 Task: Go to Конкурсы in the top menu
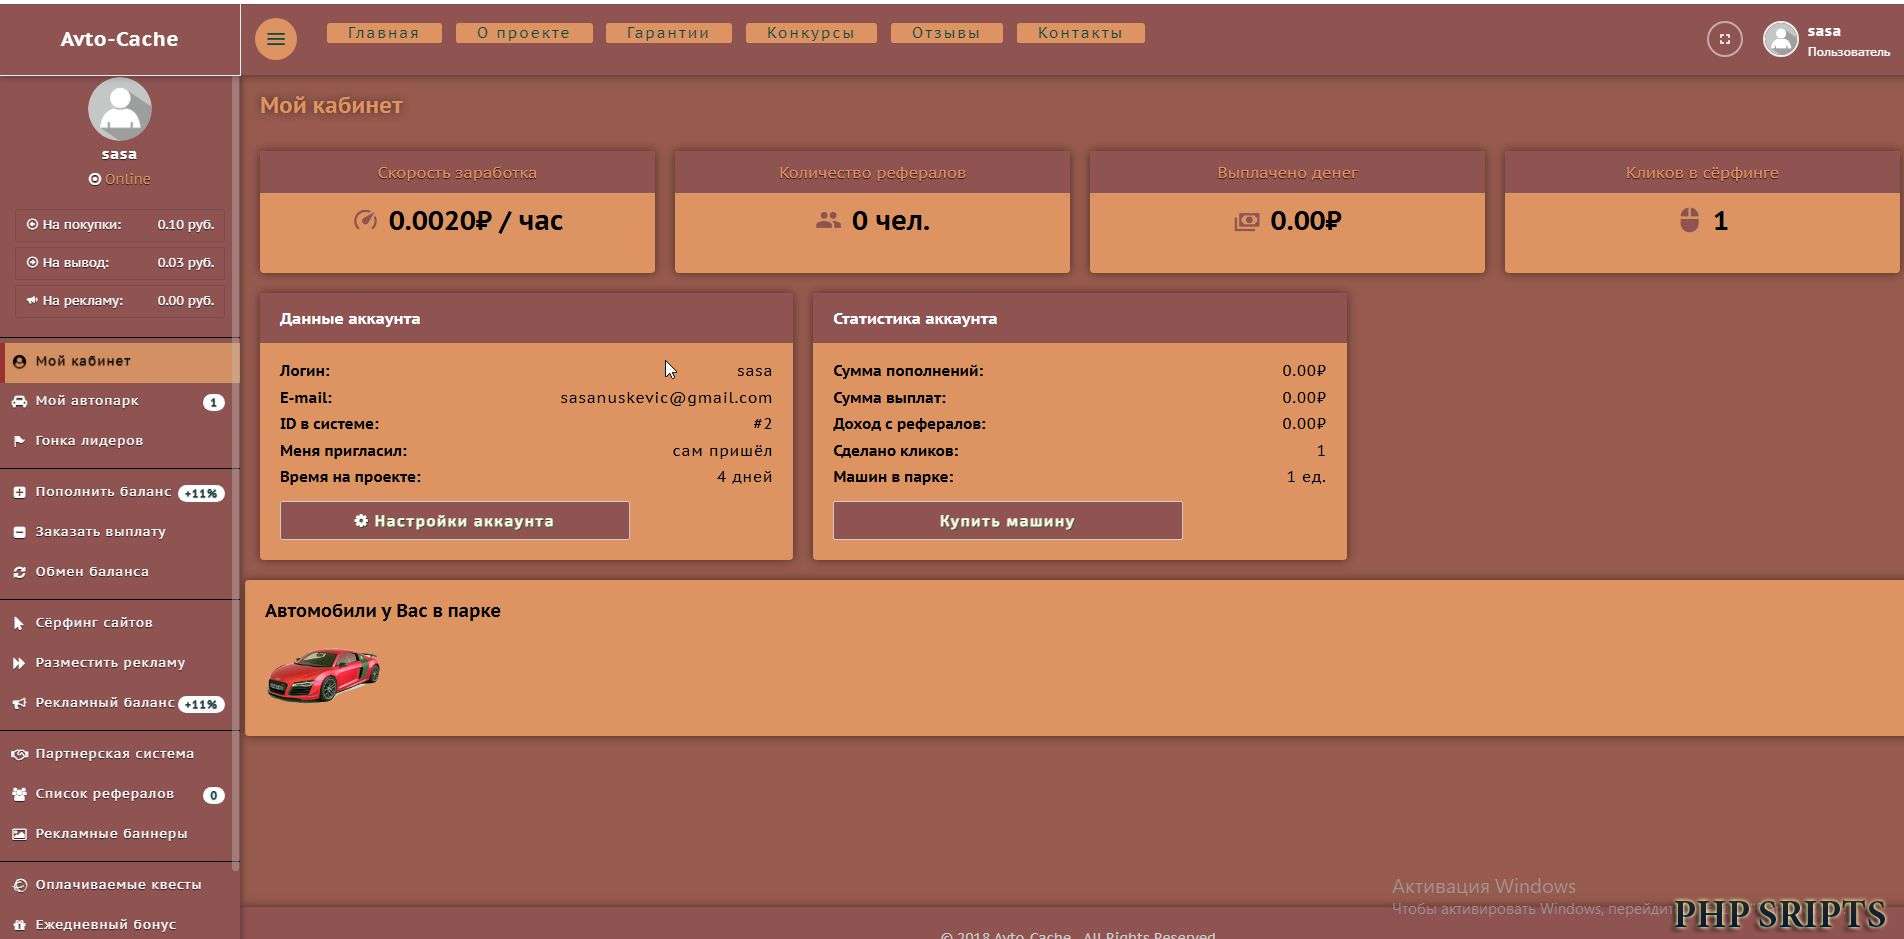coord(810,33)
